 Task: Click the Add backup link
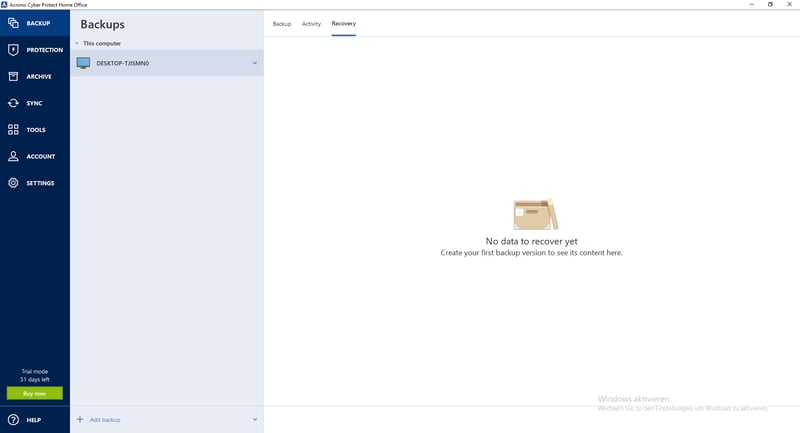click(x=105, y=420)
